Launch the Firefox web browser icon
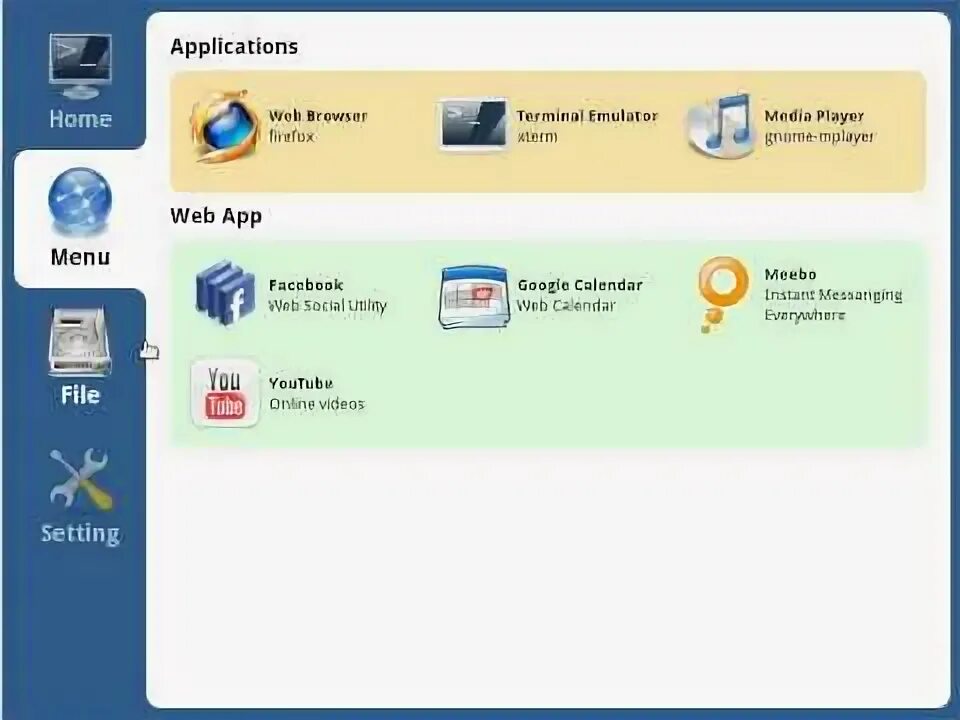Screen dimensions: 960x720 tap(225, 126)
